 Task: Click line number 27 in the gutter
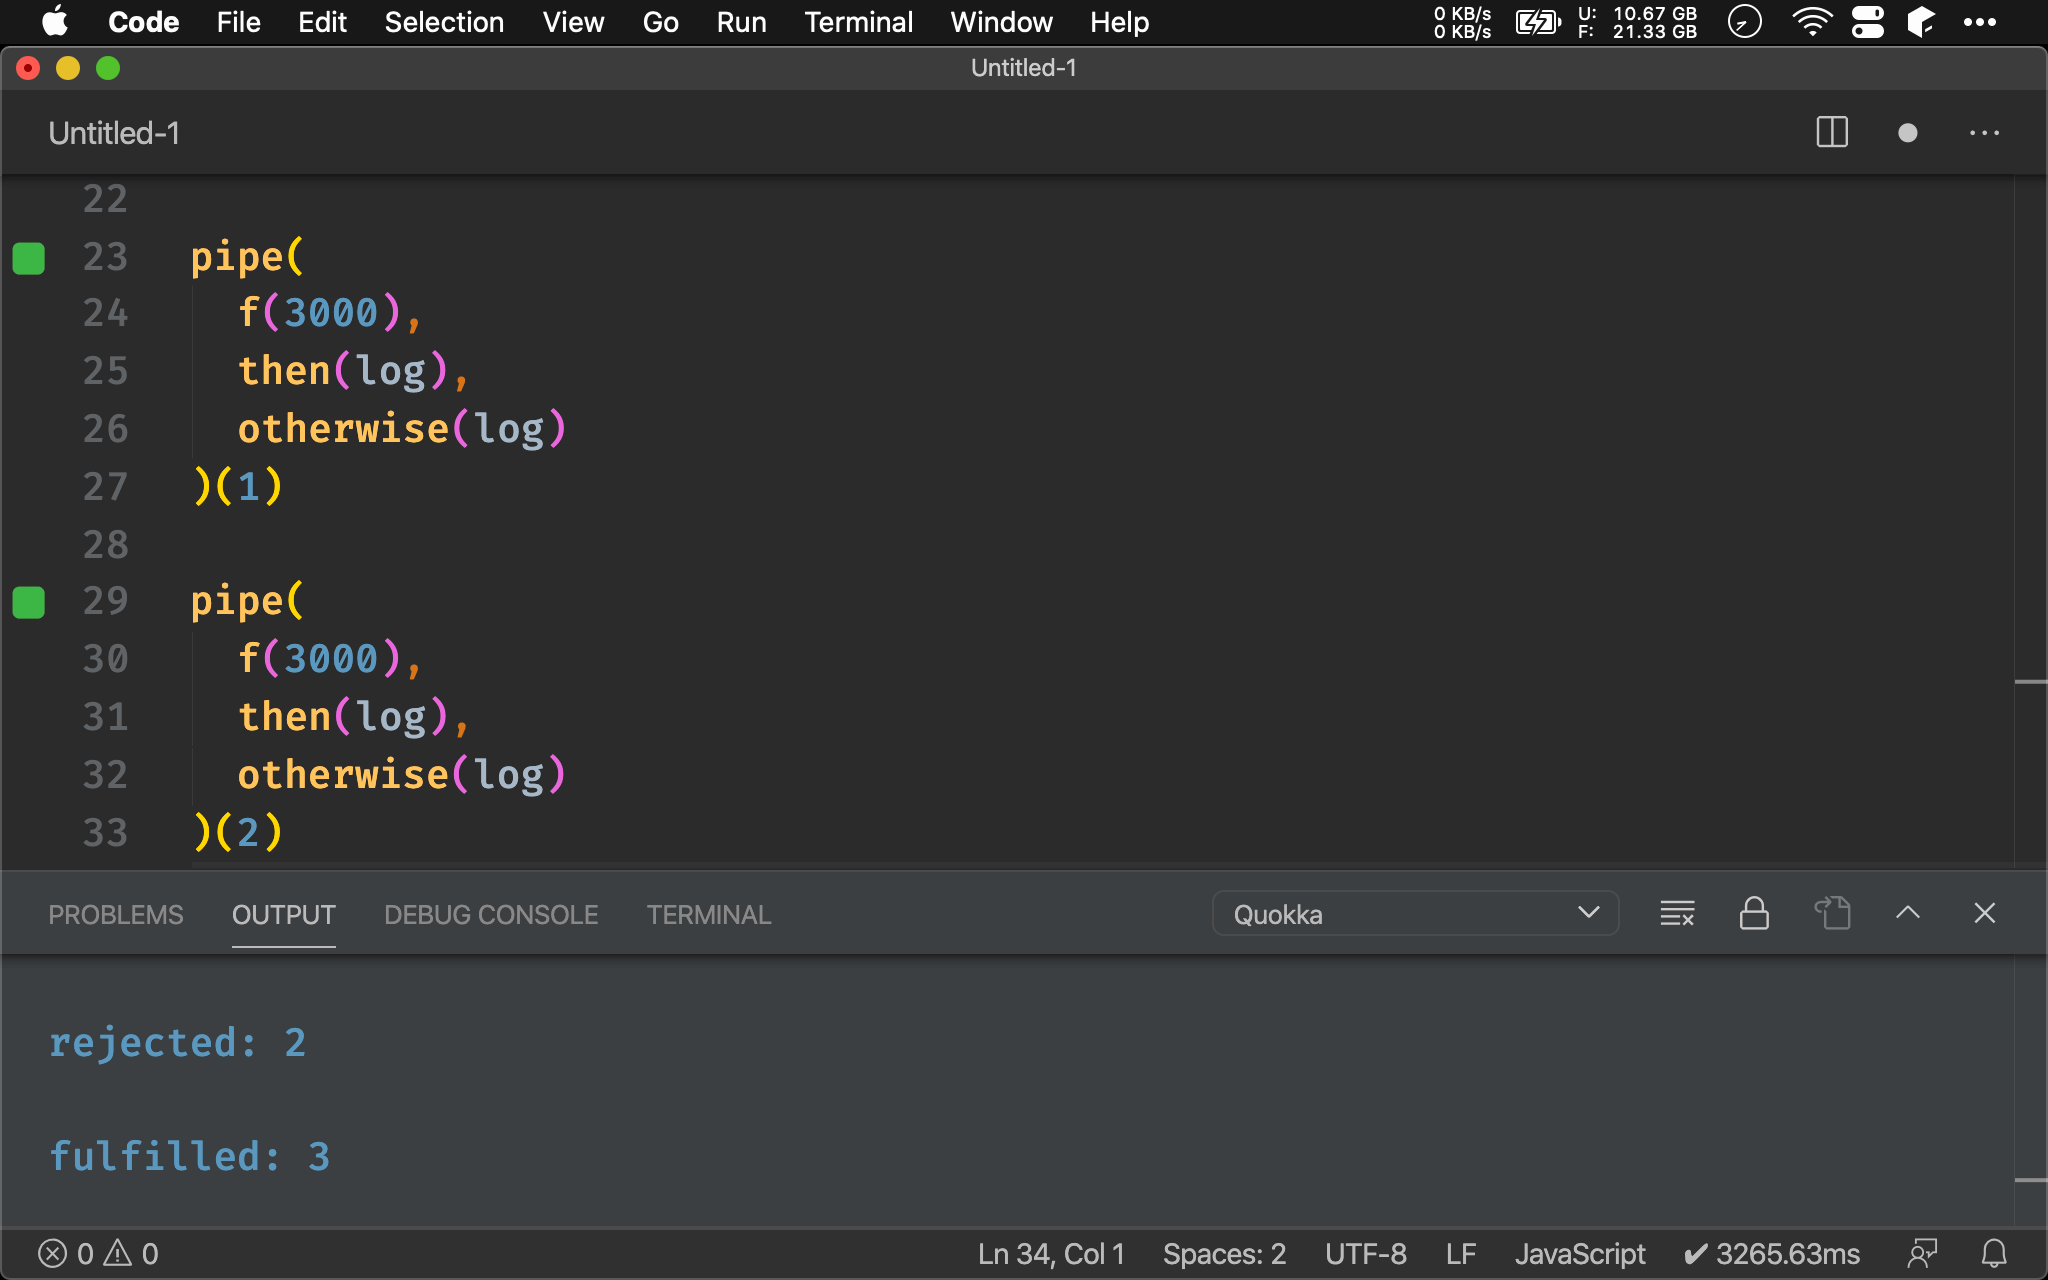pyautogui.click(x=105, y=486)
